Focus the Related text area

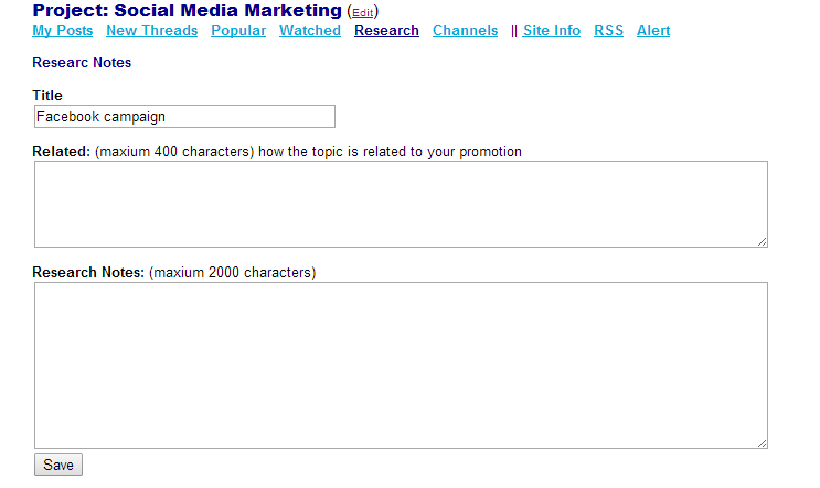click(x=401, y=205)
